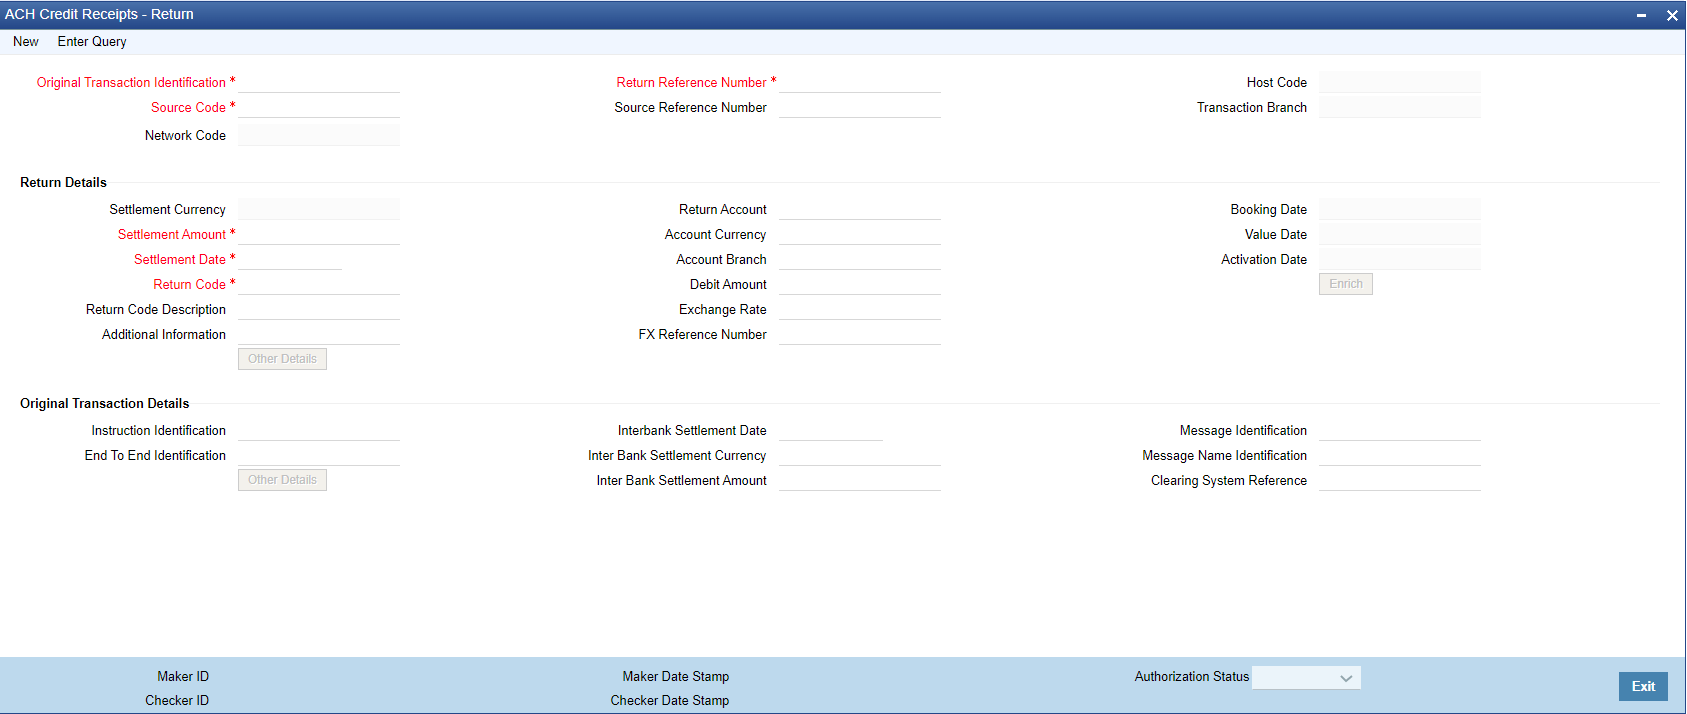Focus the Inter Bank Settlement Currency field
1687x714 pixels.
(860, 455)
